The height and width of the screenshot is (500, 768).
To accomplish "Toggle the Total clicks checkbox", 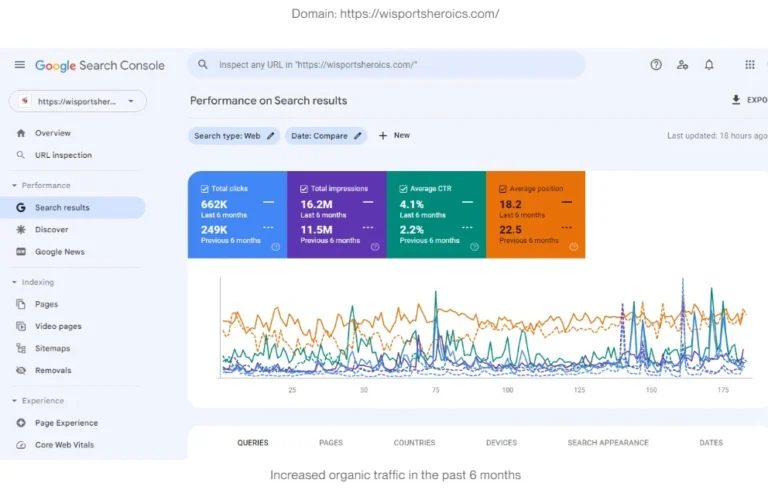I will pyautogui.click(x=204, y=189).
